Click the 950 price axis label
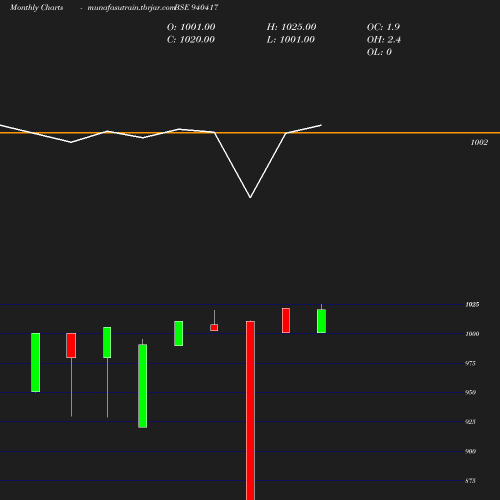 point(470,392)
